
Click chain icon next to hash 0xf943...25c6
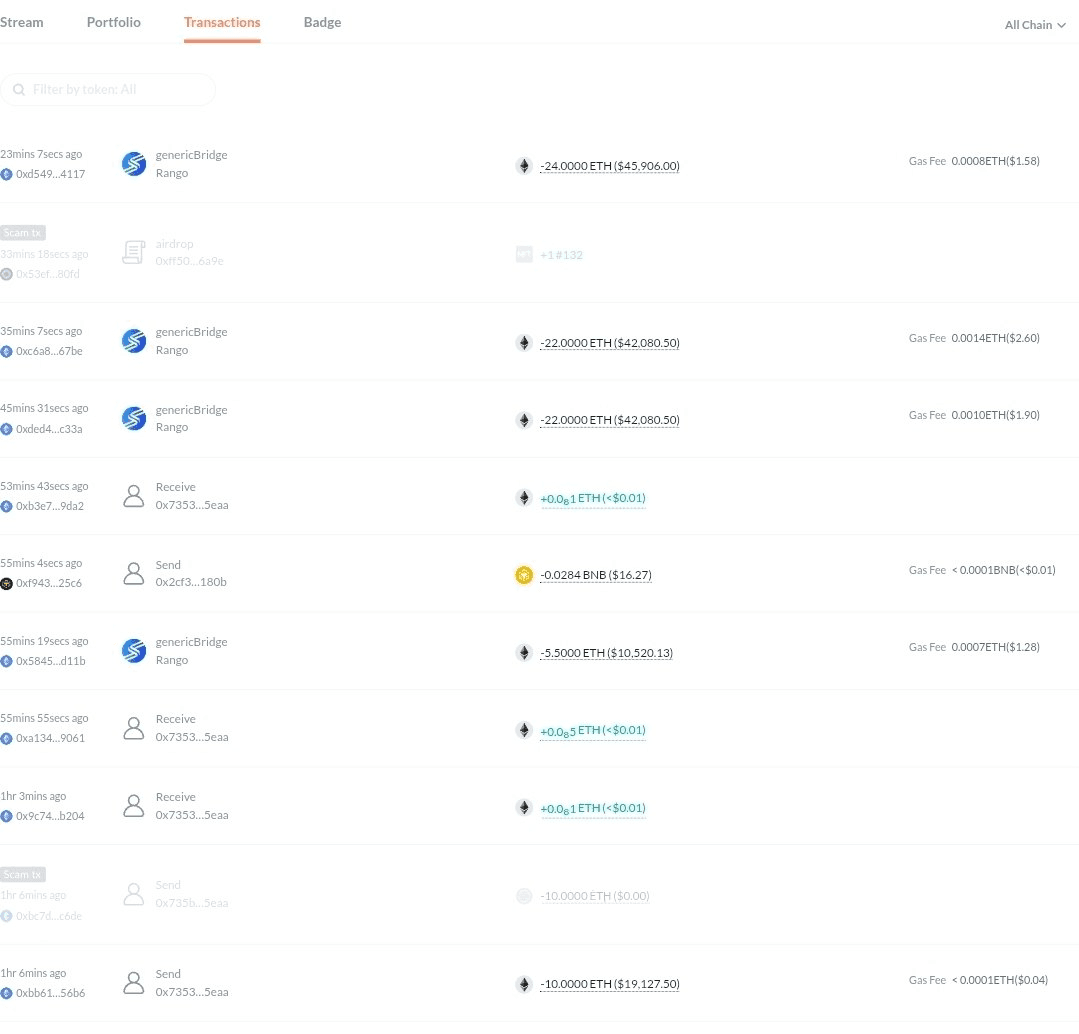click(x=6, y=583)
